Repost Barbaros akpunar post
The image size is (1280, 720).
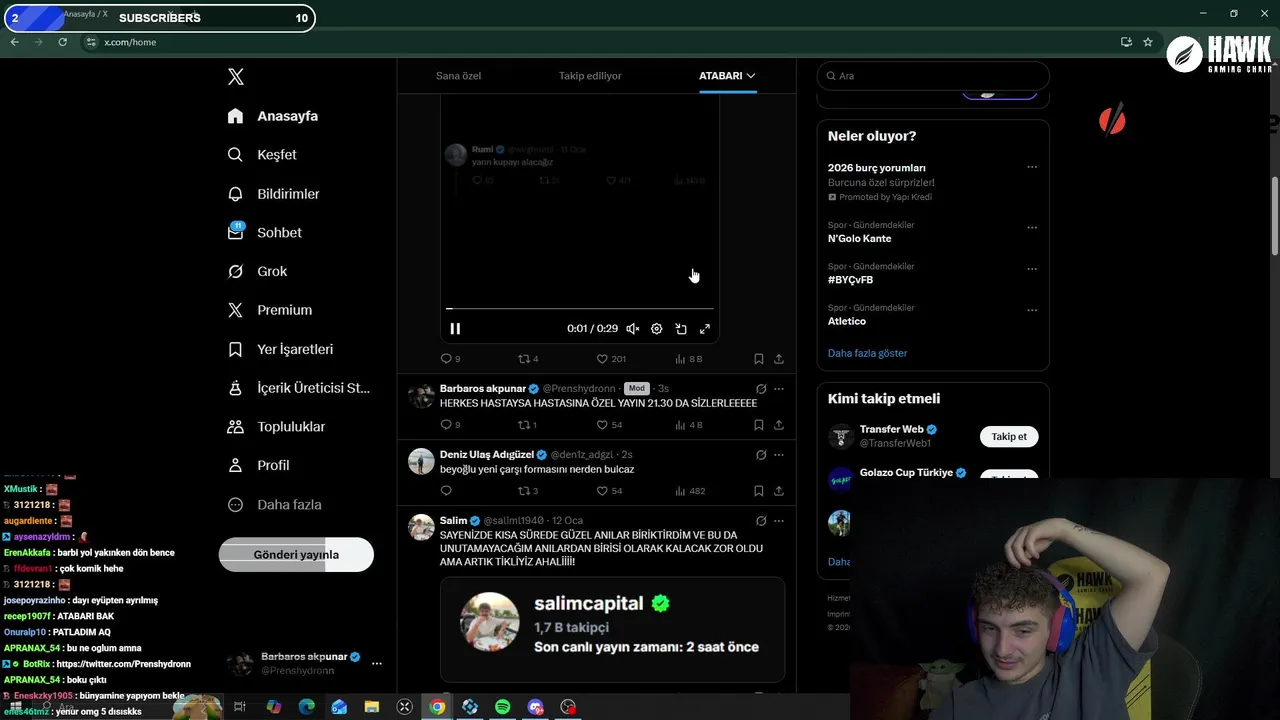coord(527,425)
